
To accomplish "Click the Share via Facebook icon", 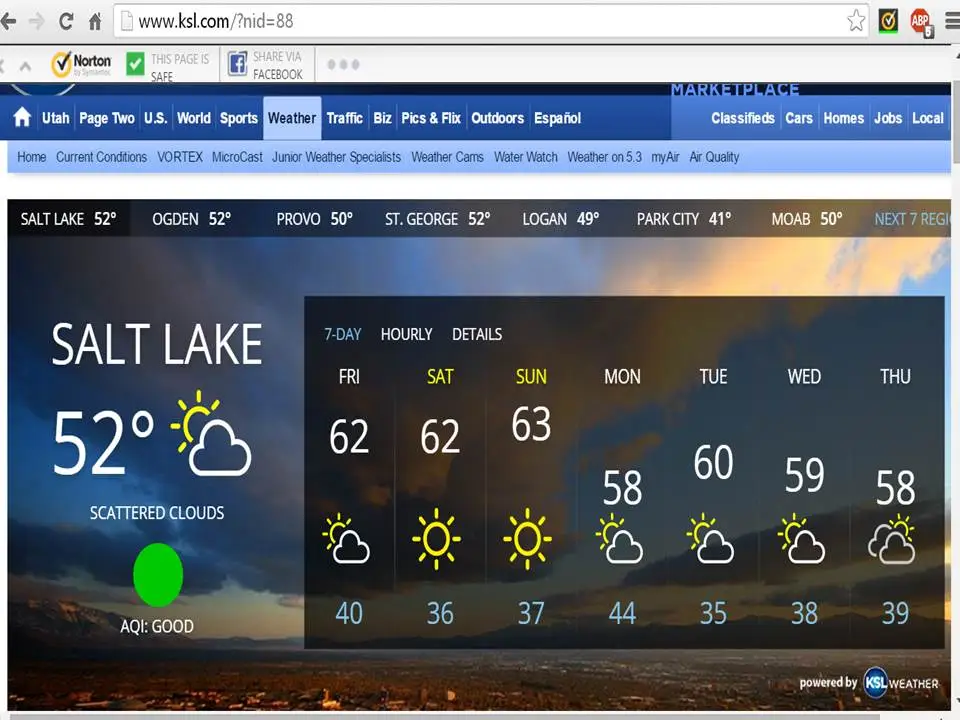I will (238, 65).
